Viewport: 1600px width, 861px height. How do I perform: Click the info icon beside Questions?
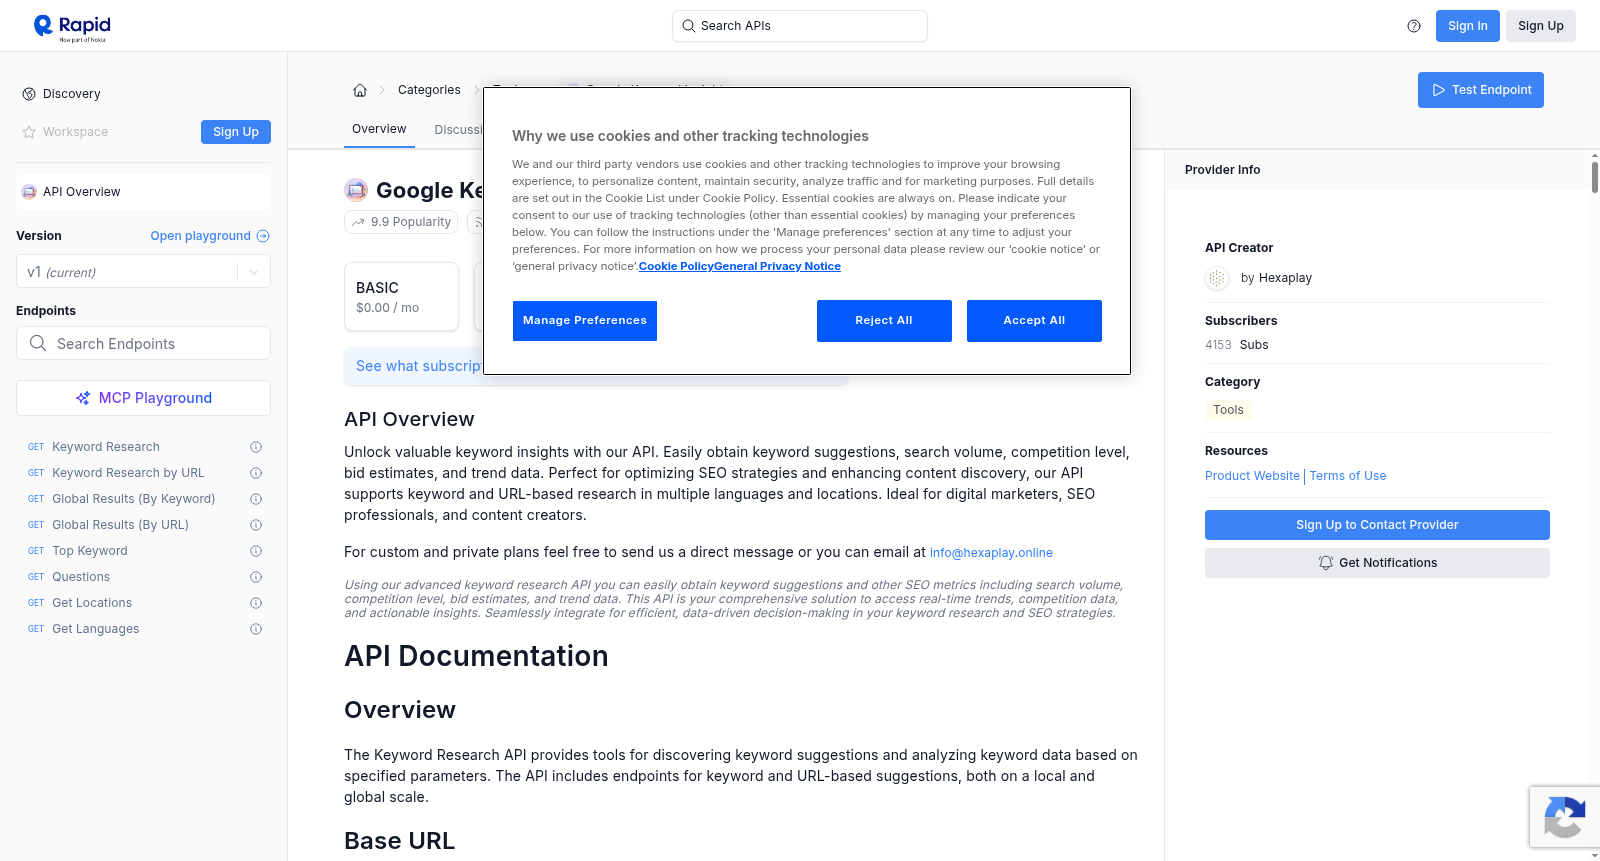pos(256,577)
